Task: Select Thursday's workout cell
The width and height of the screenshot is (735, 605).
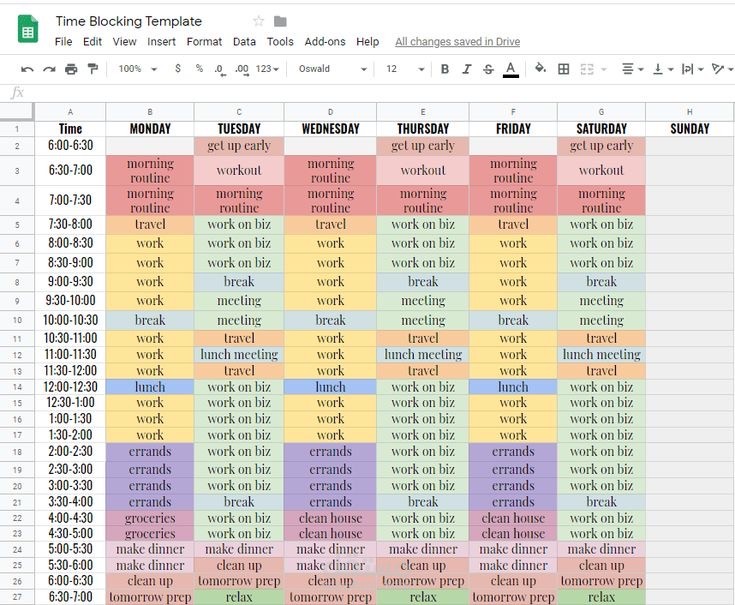Action: tap(423, 171)
